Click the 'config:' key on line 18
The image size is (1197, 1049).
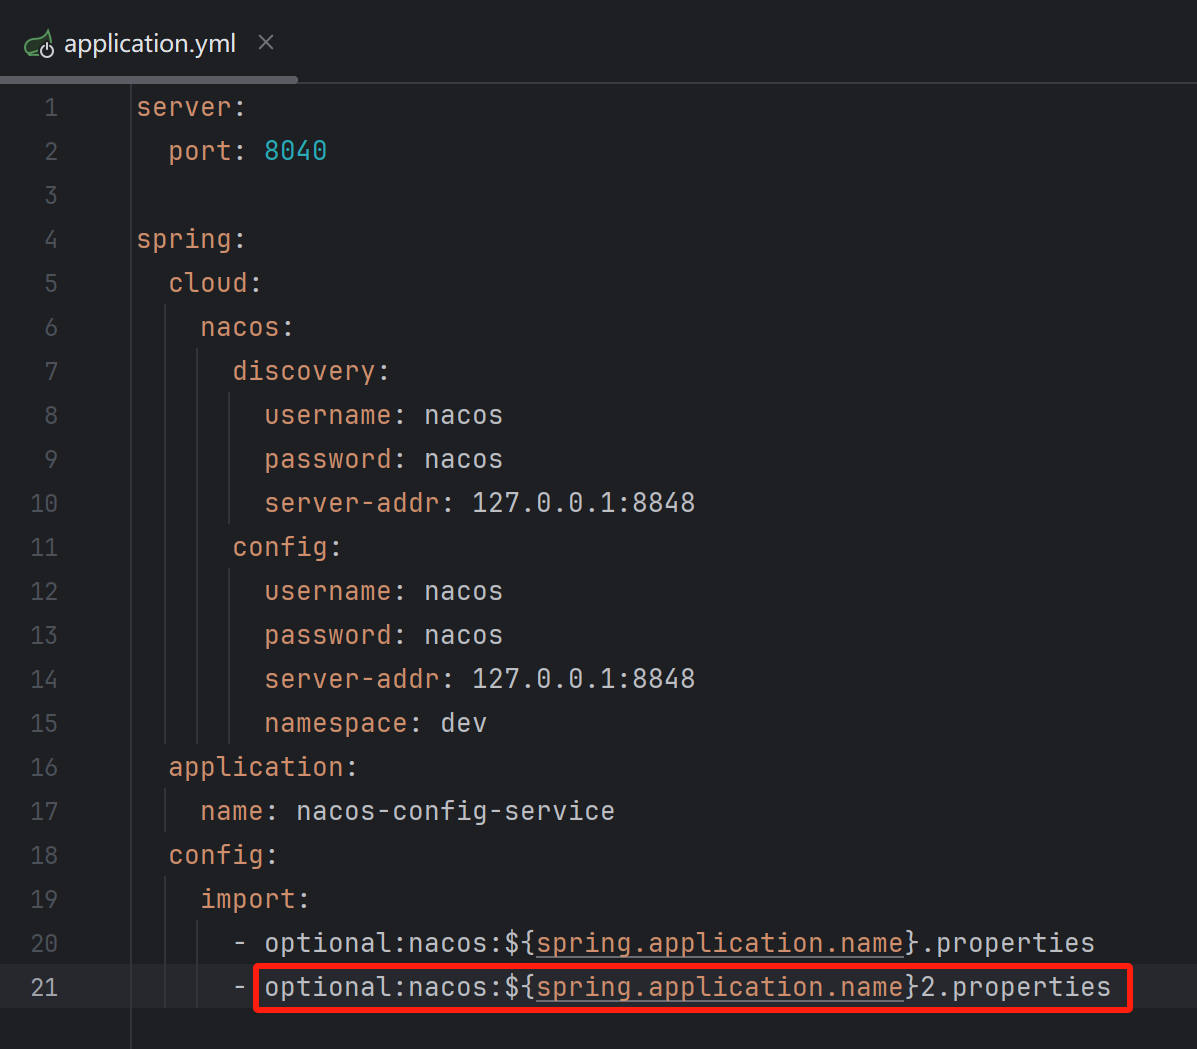pos(223,856)
